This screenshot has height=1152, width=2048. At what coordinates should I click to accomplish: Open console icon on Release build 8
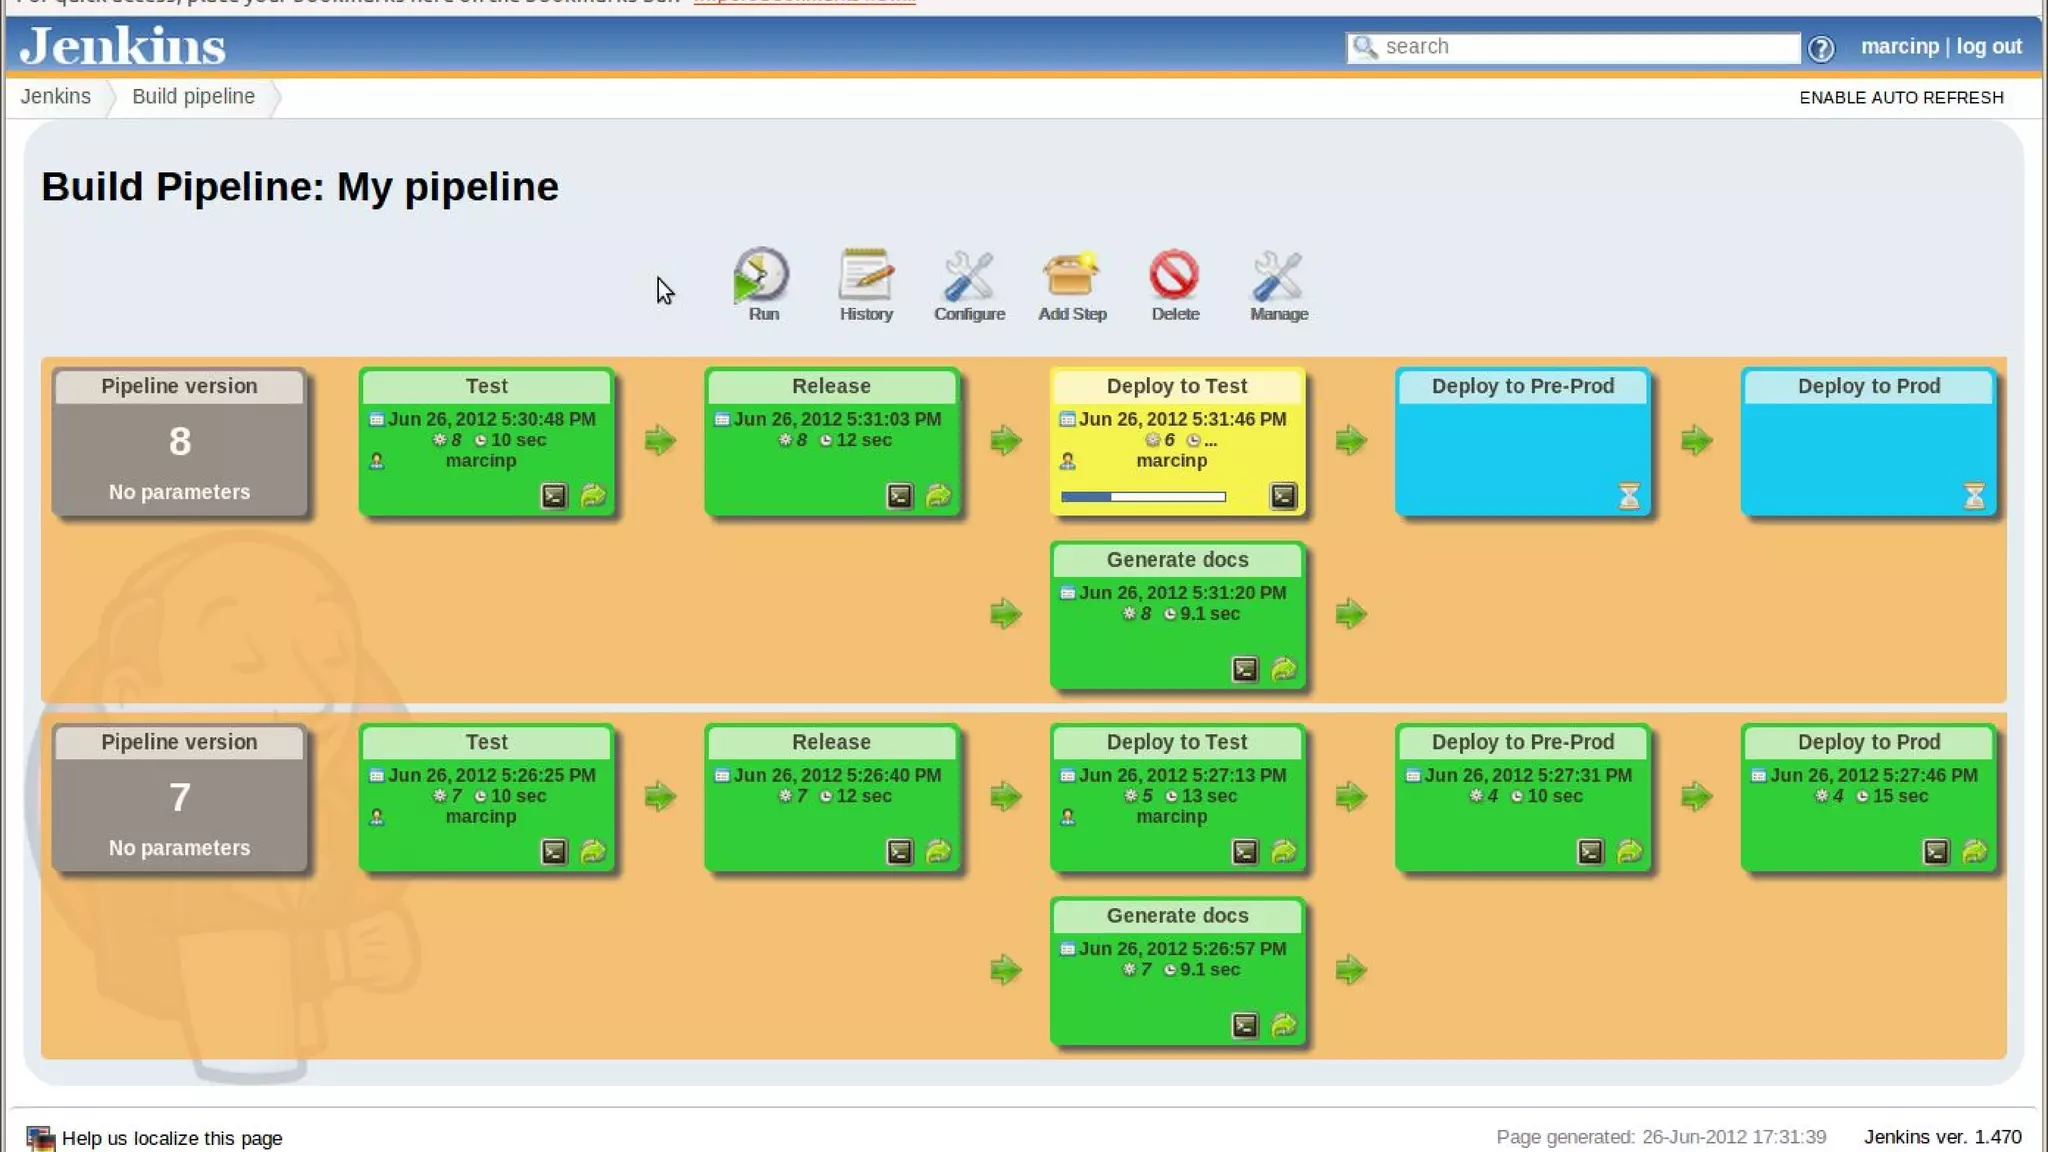pyautogui.click(x=899, y=496)
